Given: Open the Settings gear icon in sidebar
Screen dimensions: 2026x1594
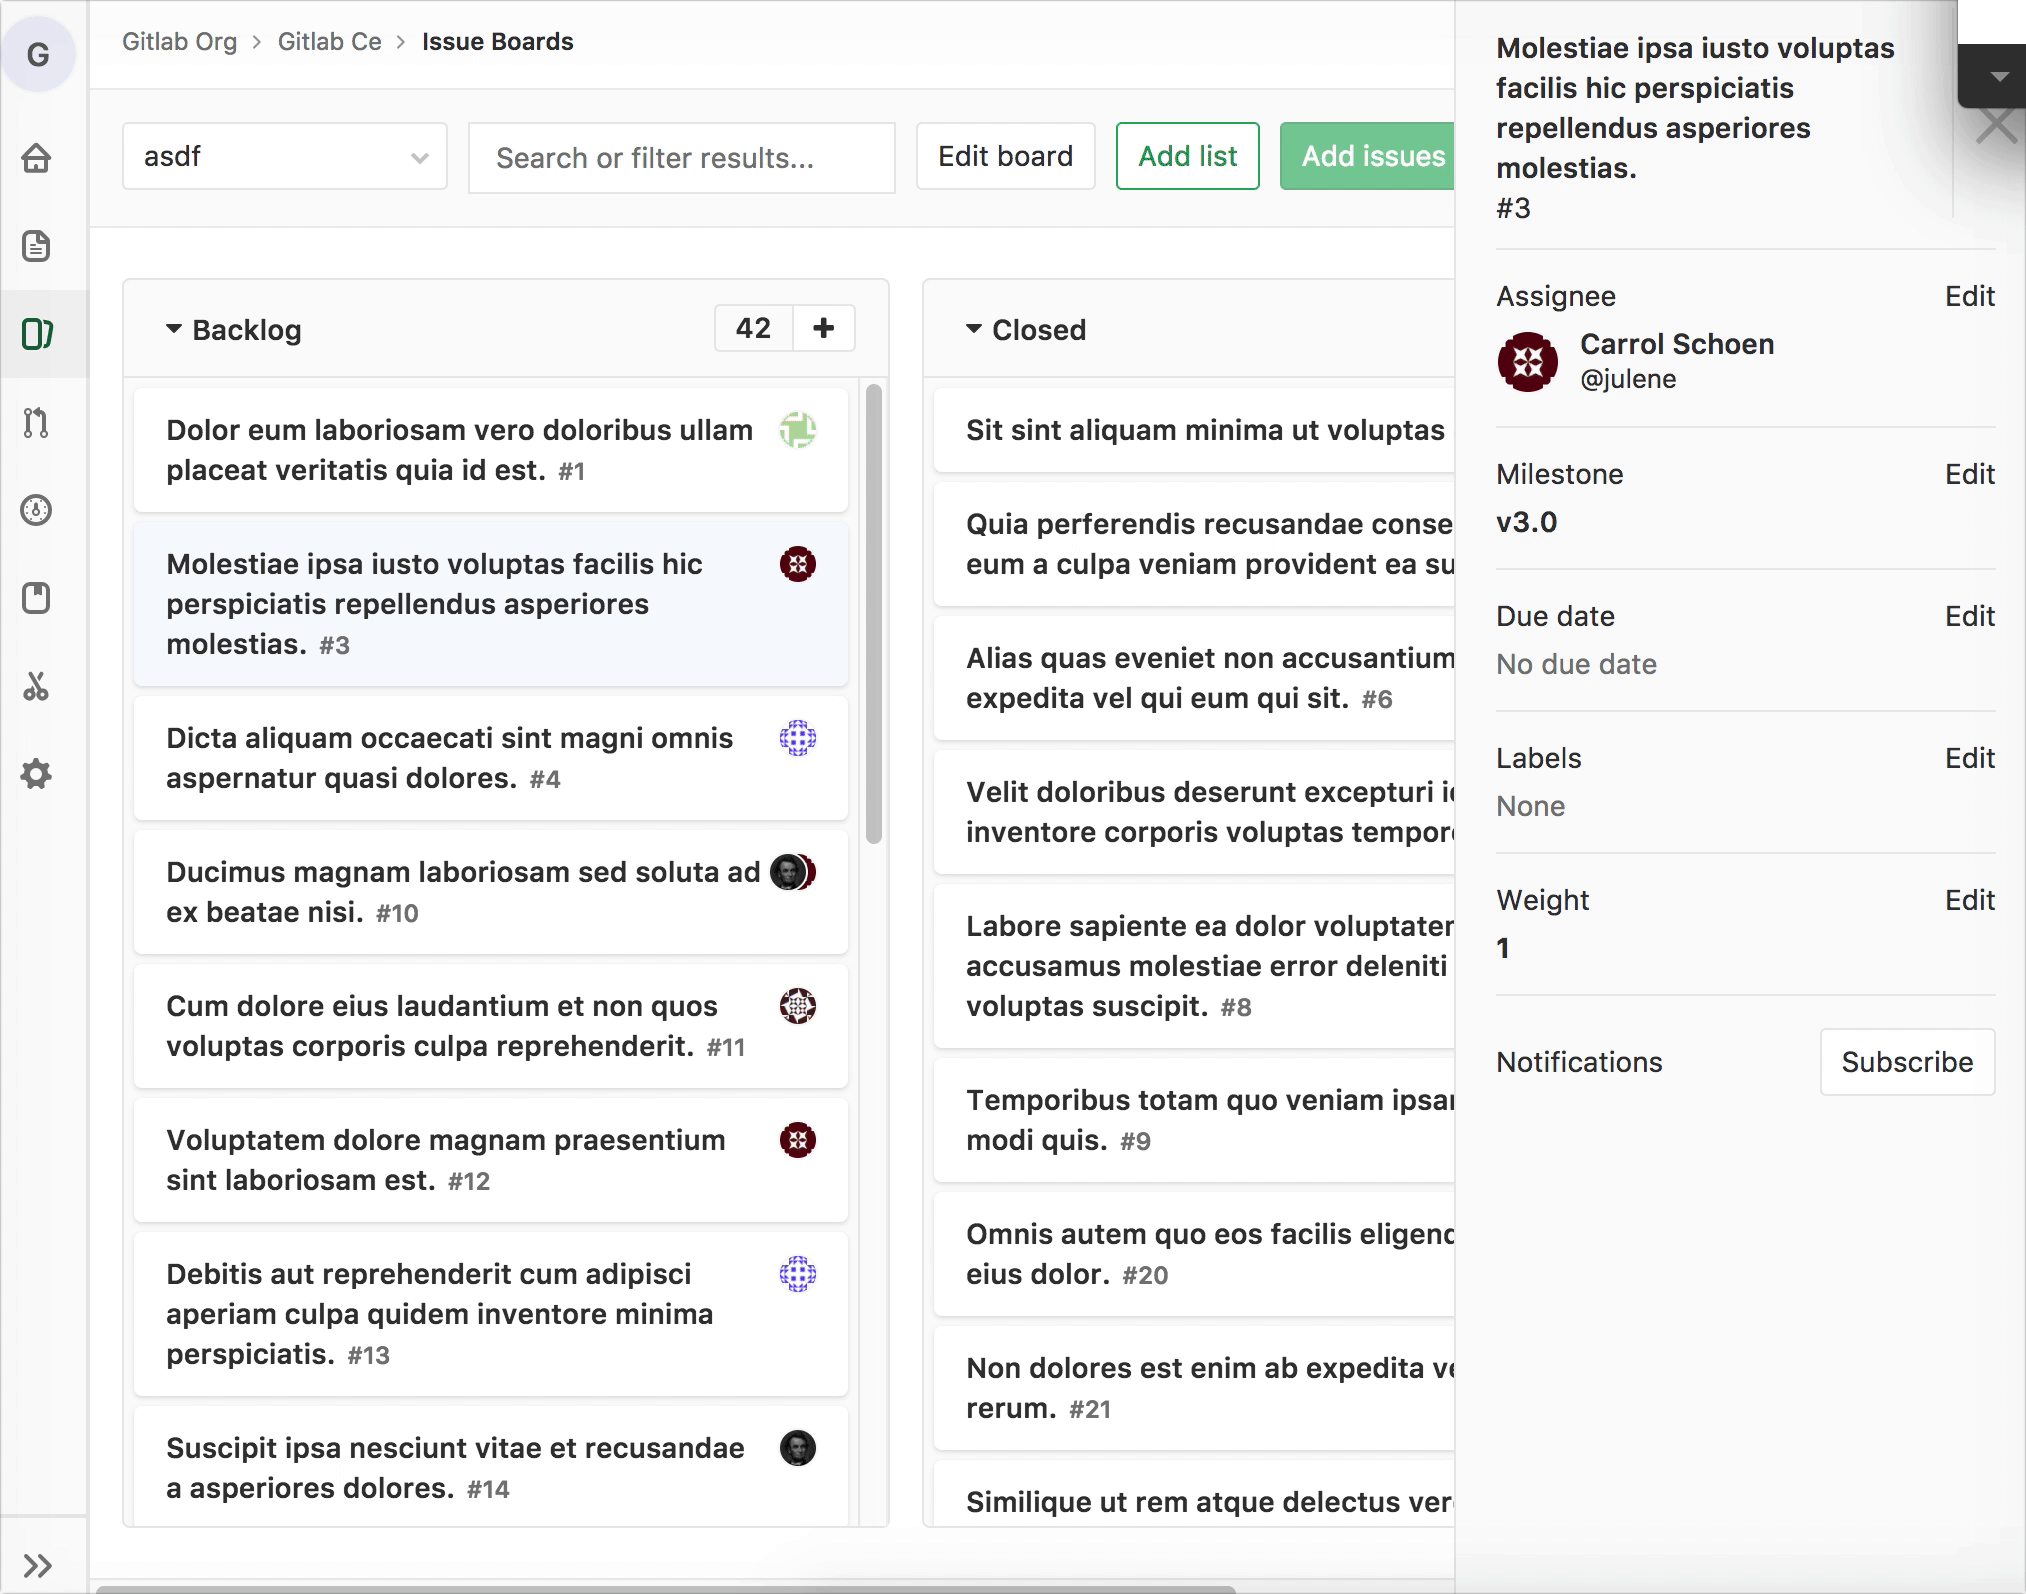Looking at the screenshot, I should pos(37,774).
